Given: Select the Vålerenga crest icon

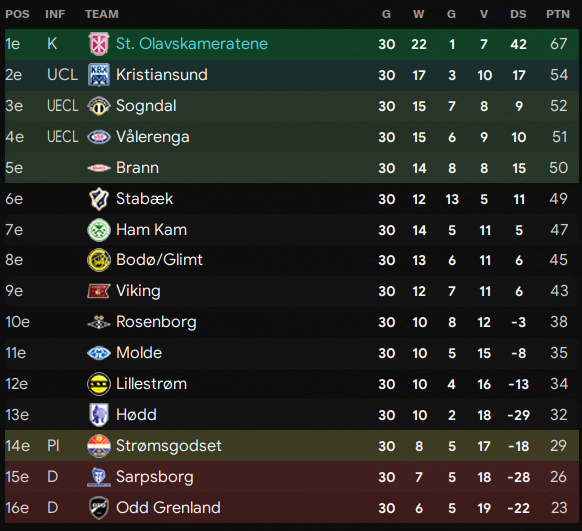Looking at the screenshot, I should click(99, 137).
